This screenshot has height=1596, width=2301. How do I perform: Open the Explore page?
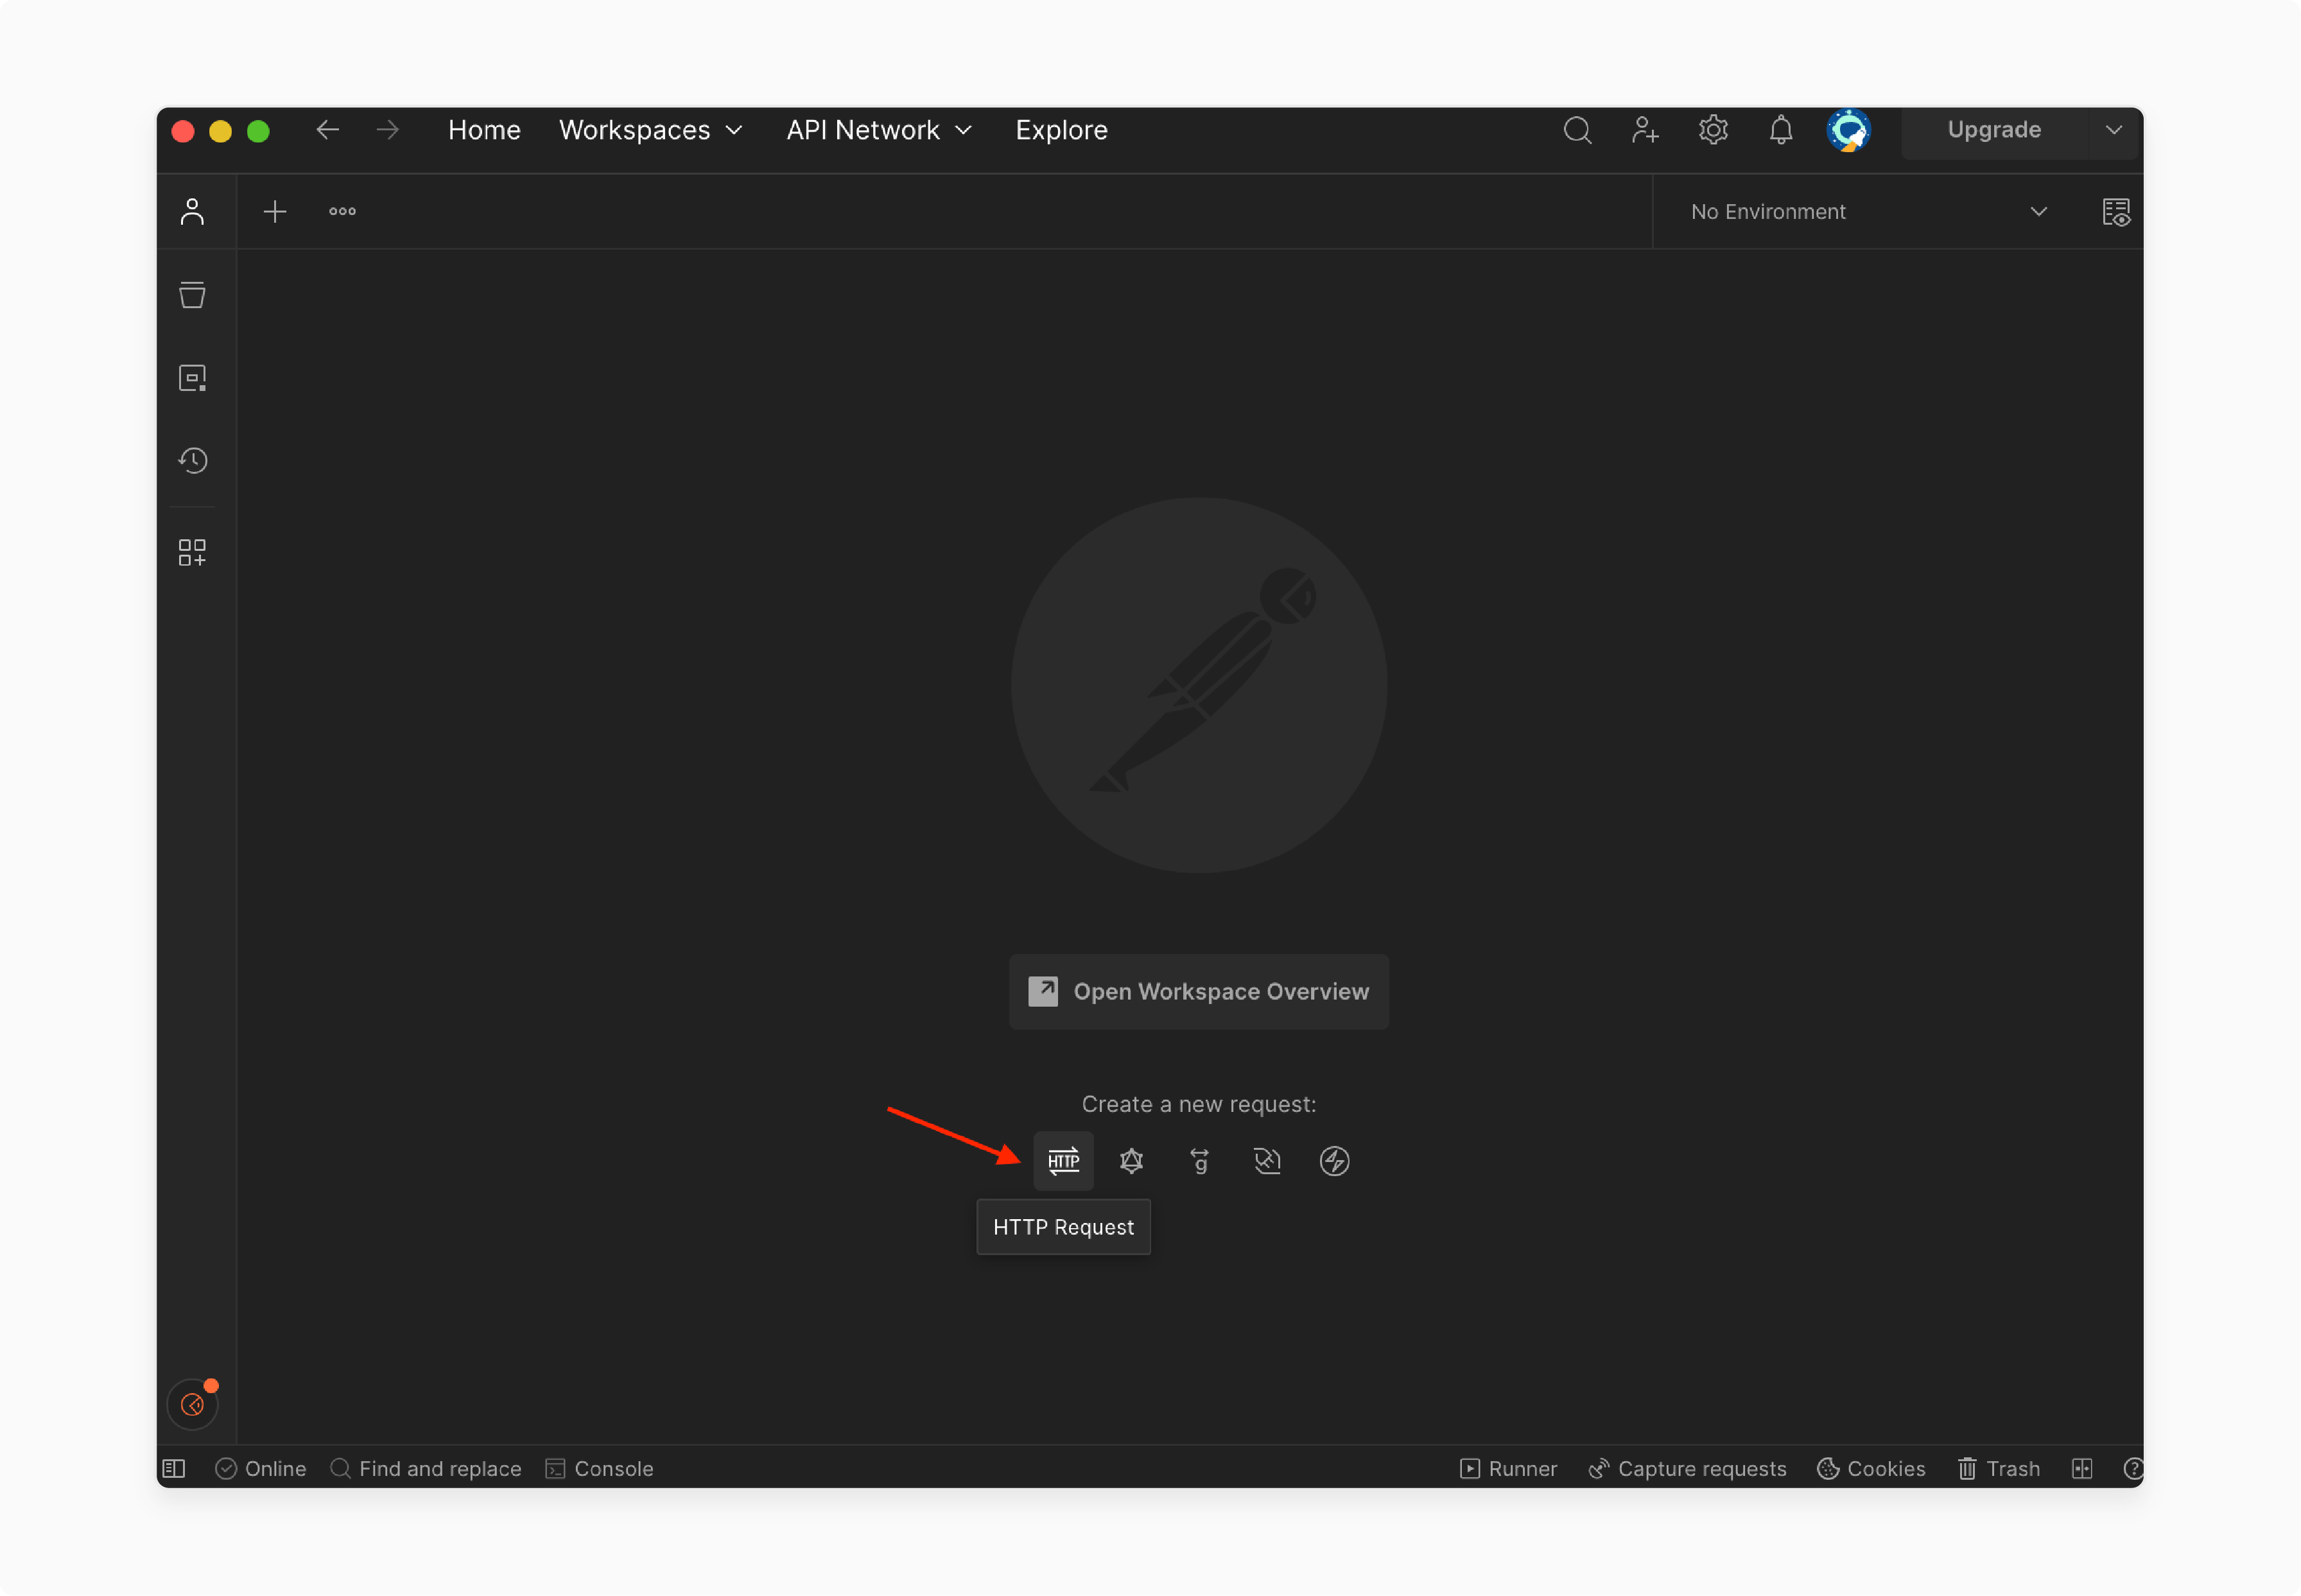click(x=1061, y=130)
